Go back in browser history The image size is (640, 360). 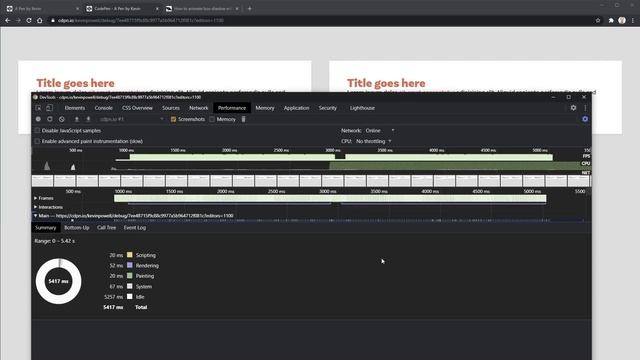click(8, 20)
